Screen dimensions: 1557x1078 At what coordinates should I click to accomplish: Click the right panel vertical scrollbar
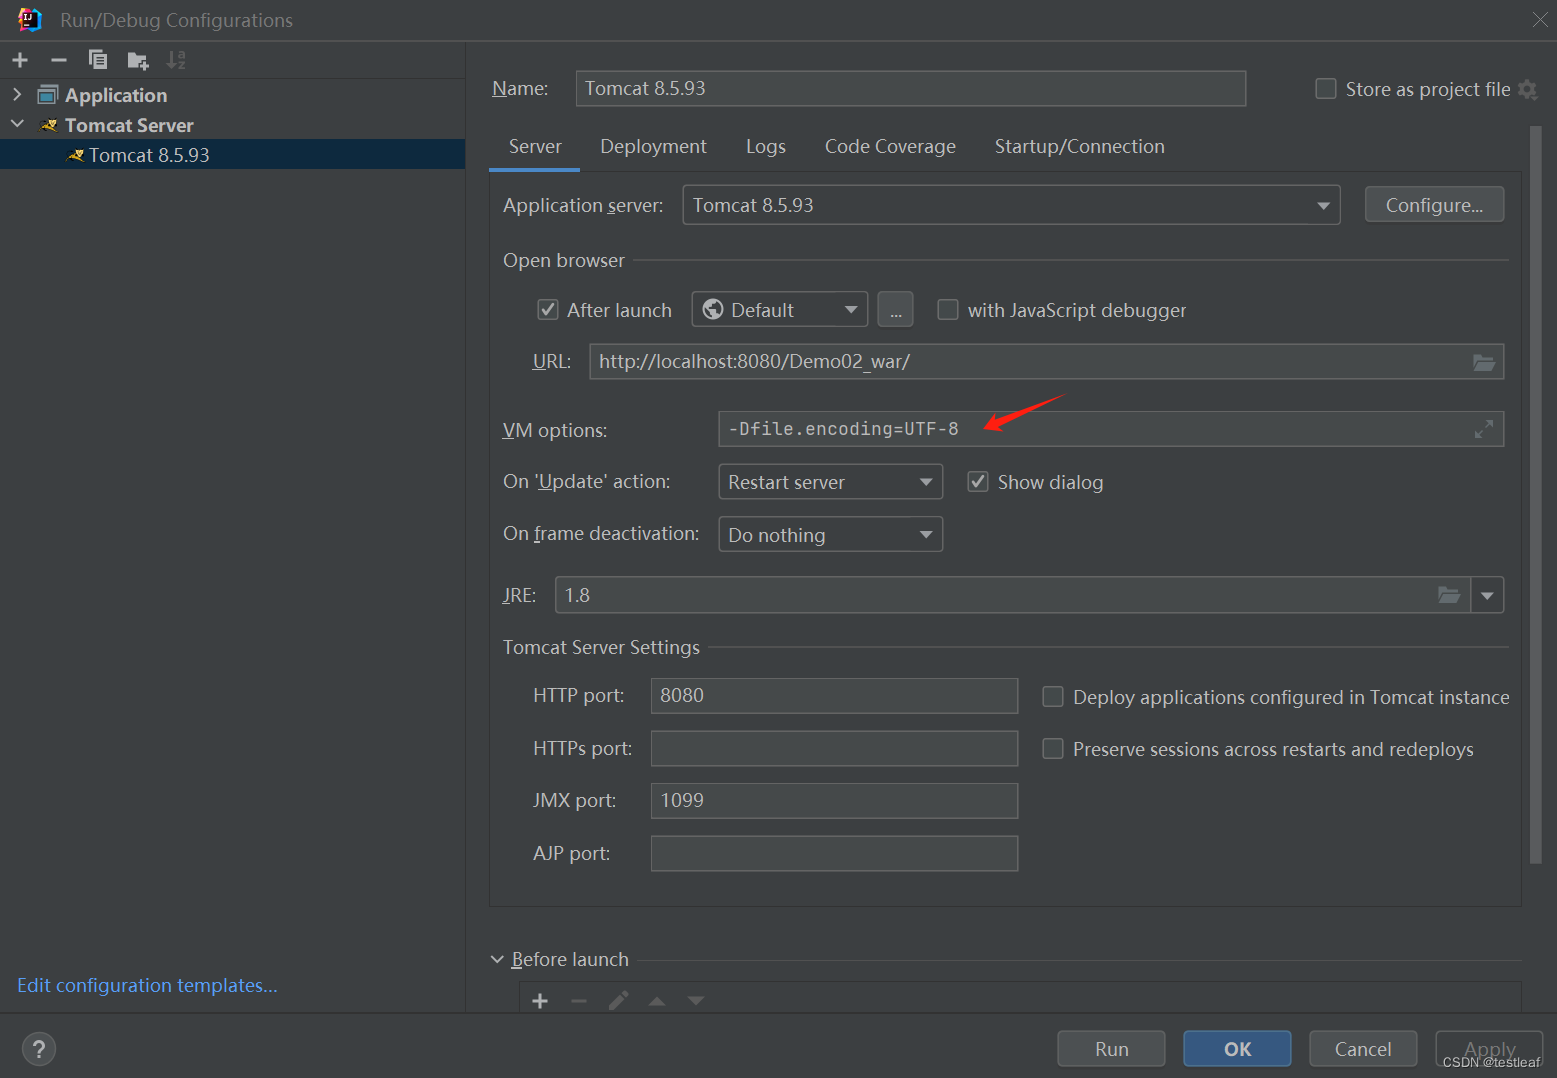[1536, 494]
